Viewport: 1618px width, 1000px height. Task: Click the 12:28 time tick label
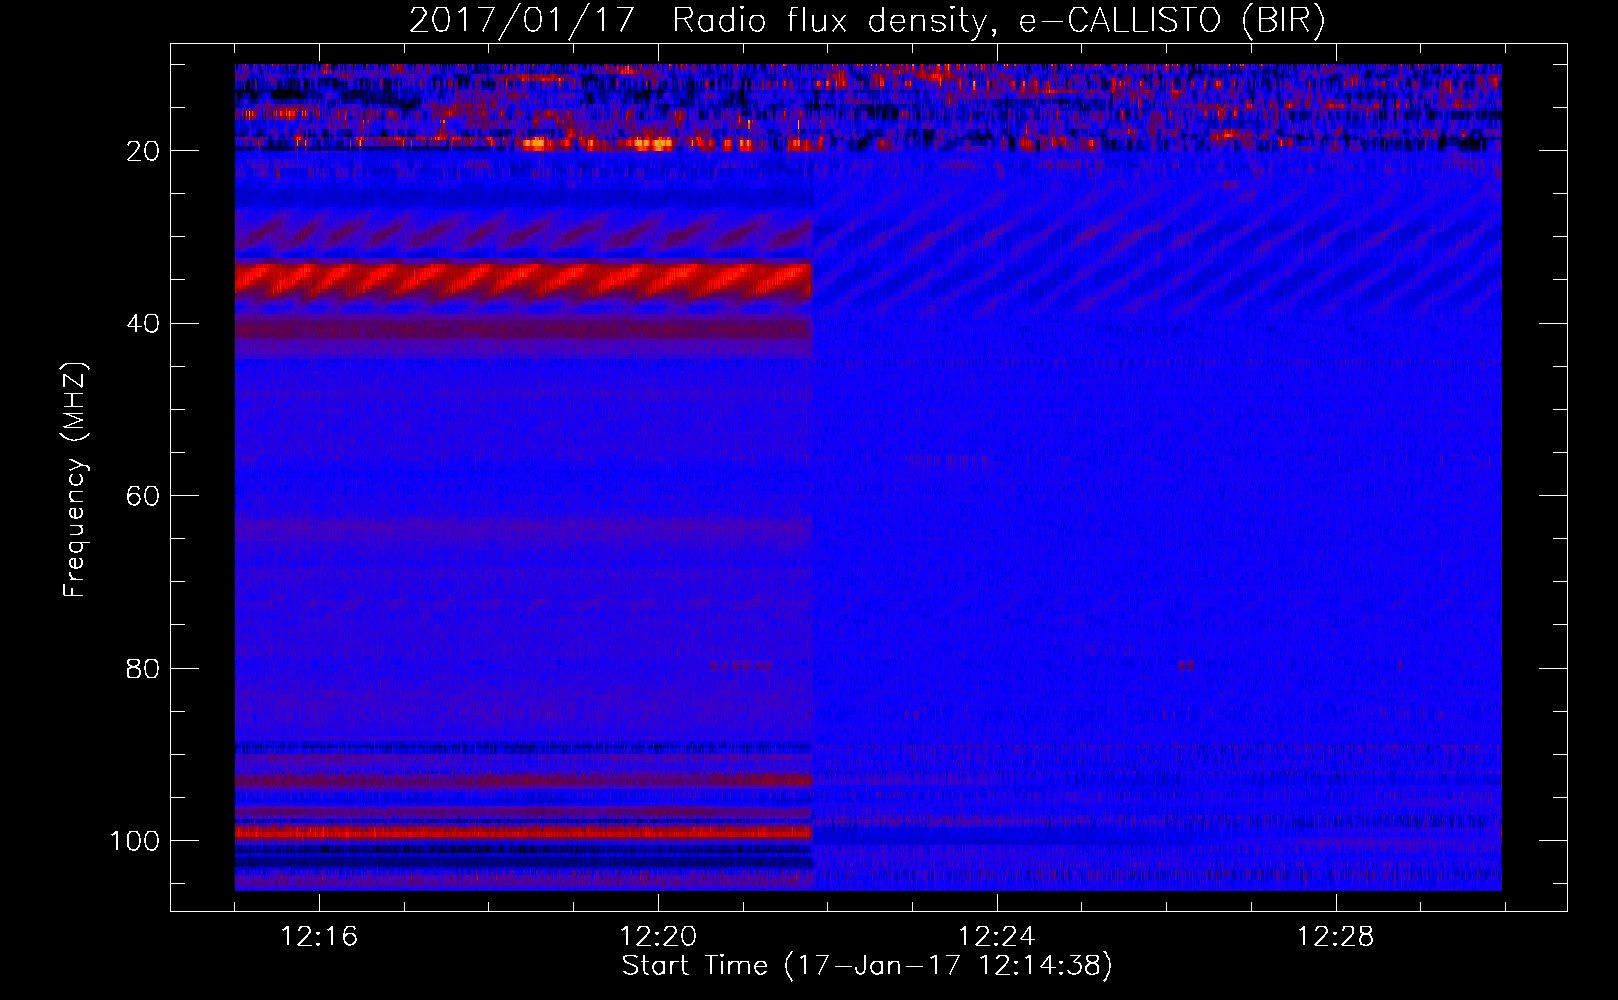tap(1335, 937)
